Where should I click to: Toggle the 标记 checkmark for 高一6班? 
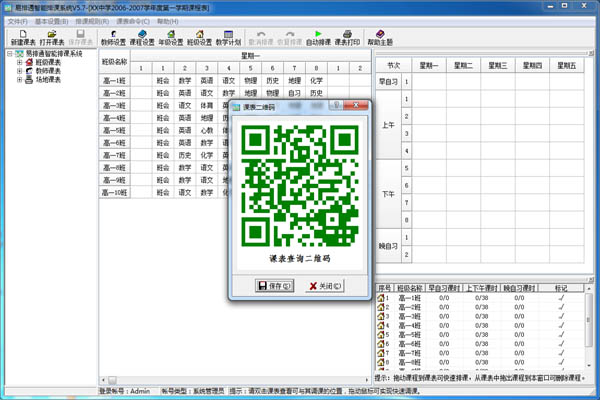pyautogui.click(x=561, y=344)
